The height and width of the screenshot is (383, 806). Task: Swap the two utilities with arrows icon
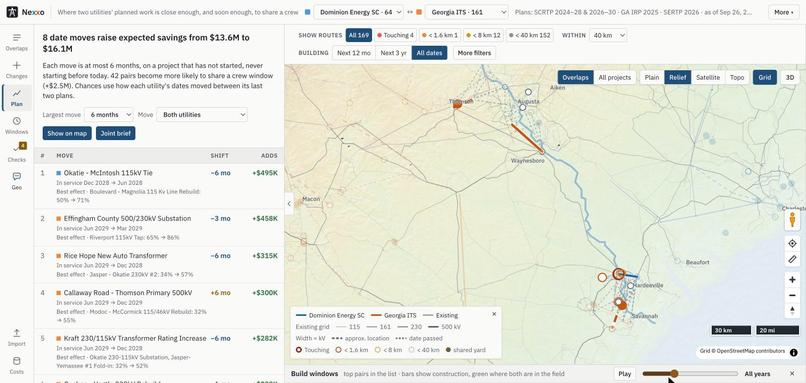410,12
